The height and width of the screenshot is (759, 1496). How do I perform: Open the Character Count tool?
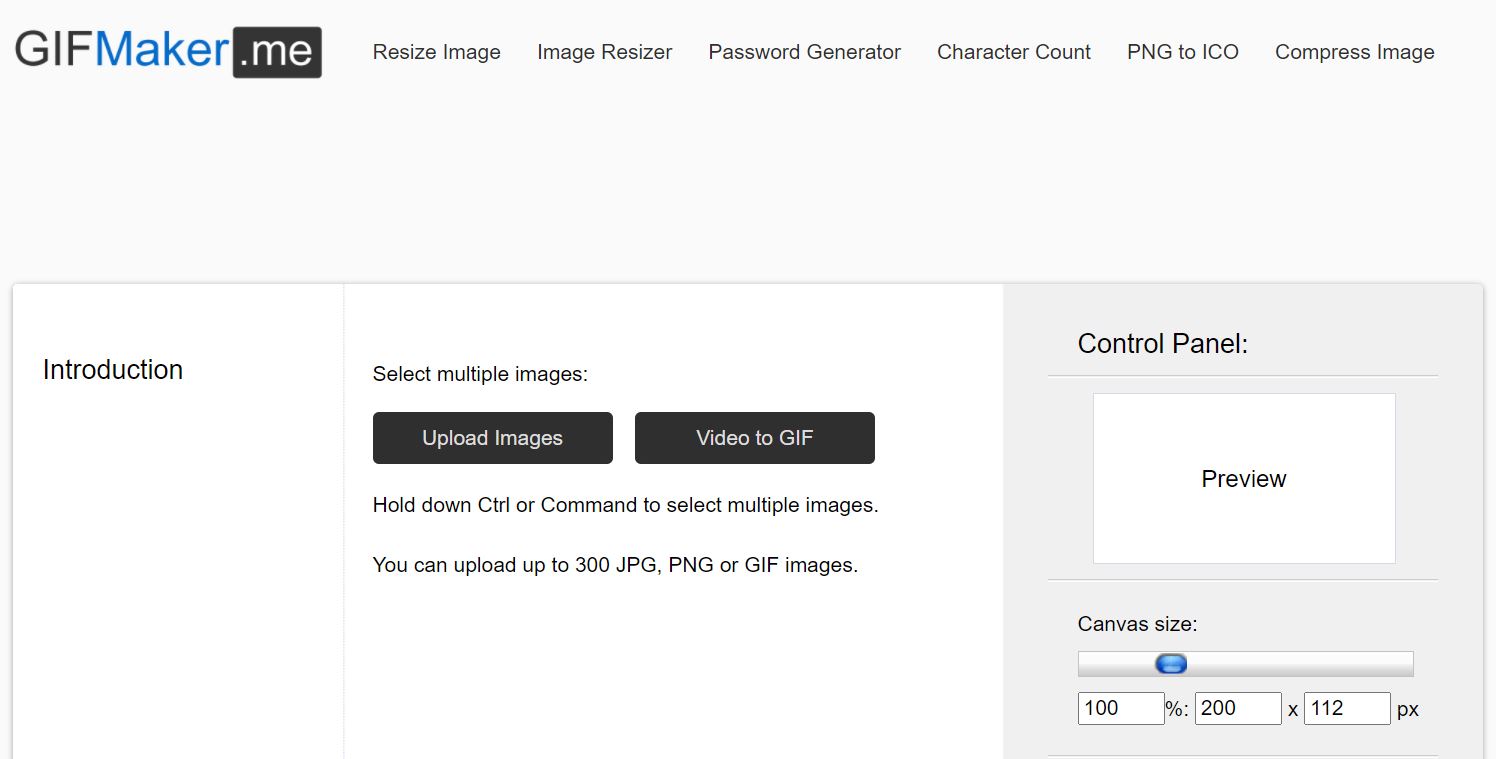pyautogui.click(x=1013, y=51)
